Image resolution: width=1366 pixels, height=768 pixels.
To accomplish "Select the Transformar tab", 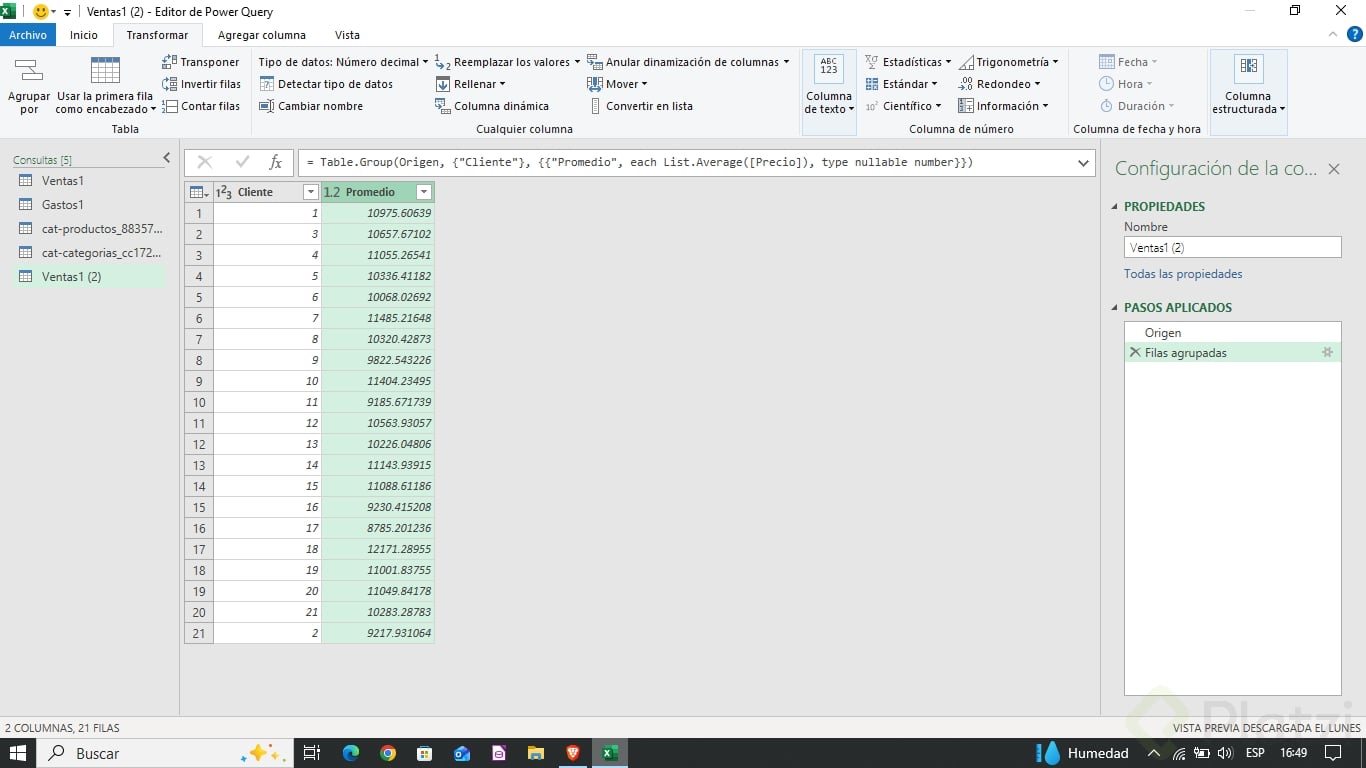I will [x=158, y=35].
